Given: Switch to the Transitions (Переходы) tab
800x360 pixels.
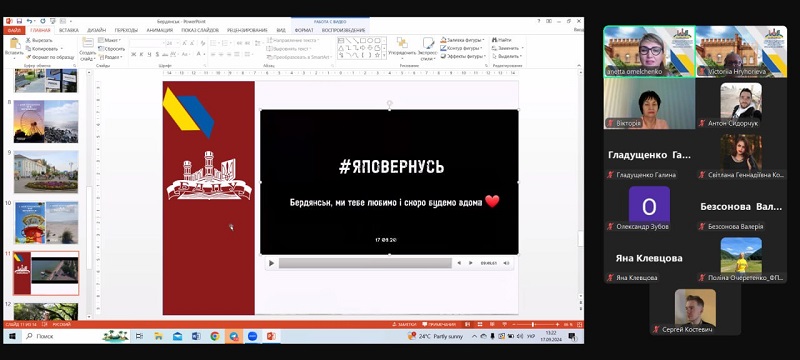Looking at the screenshot, I should (126, 31).
